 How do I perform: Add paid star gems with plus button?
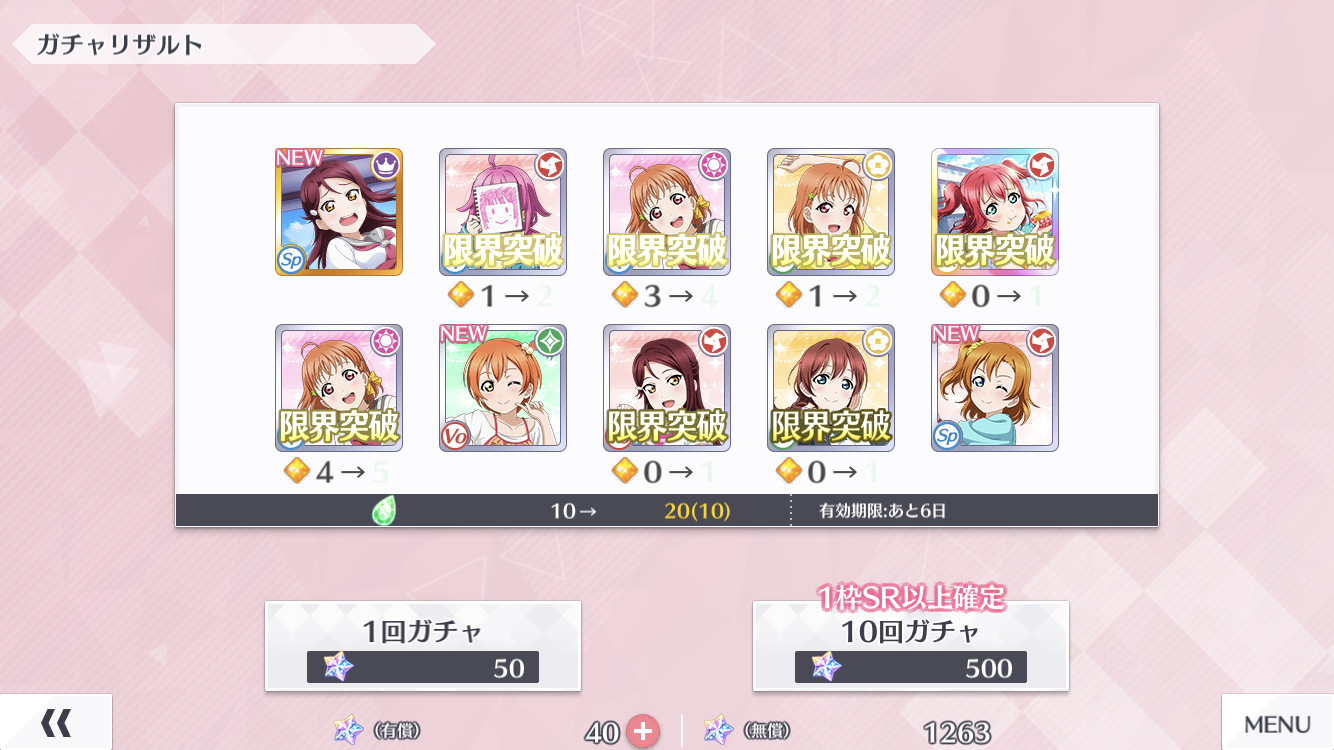(642, 731)
